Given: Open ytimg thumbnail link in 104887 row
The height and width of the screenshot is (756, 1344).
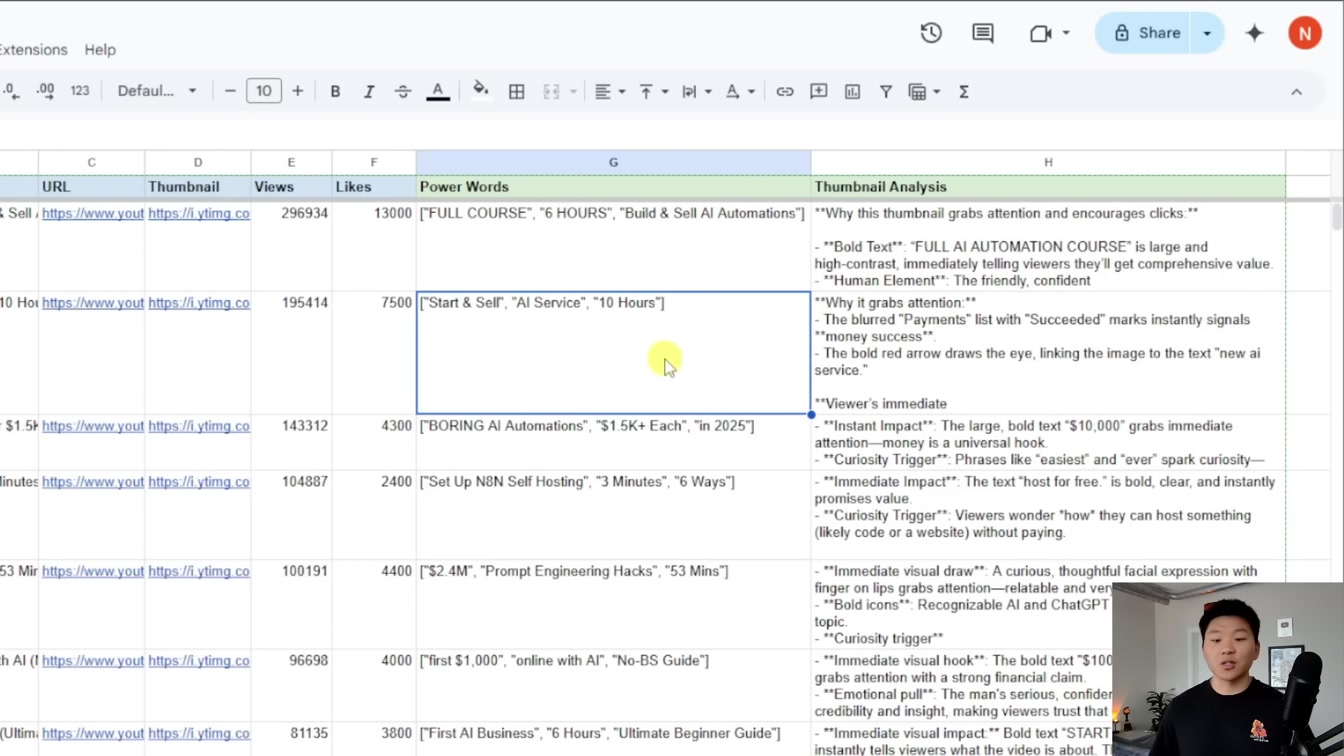Looking at the screenshot, I should [x=199, y=481].
